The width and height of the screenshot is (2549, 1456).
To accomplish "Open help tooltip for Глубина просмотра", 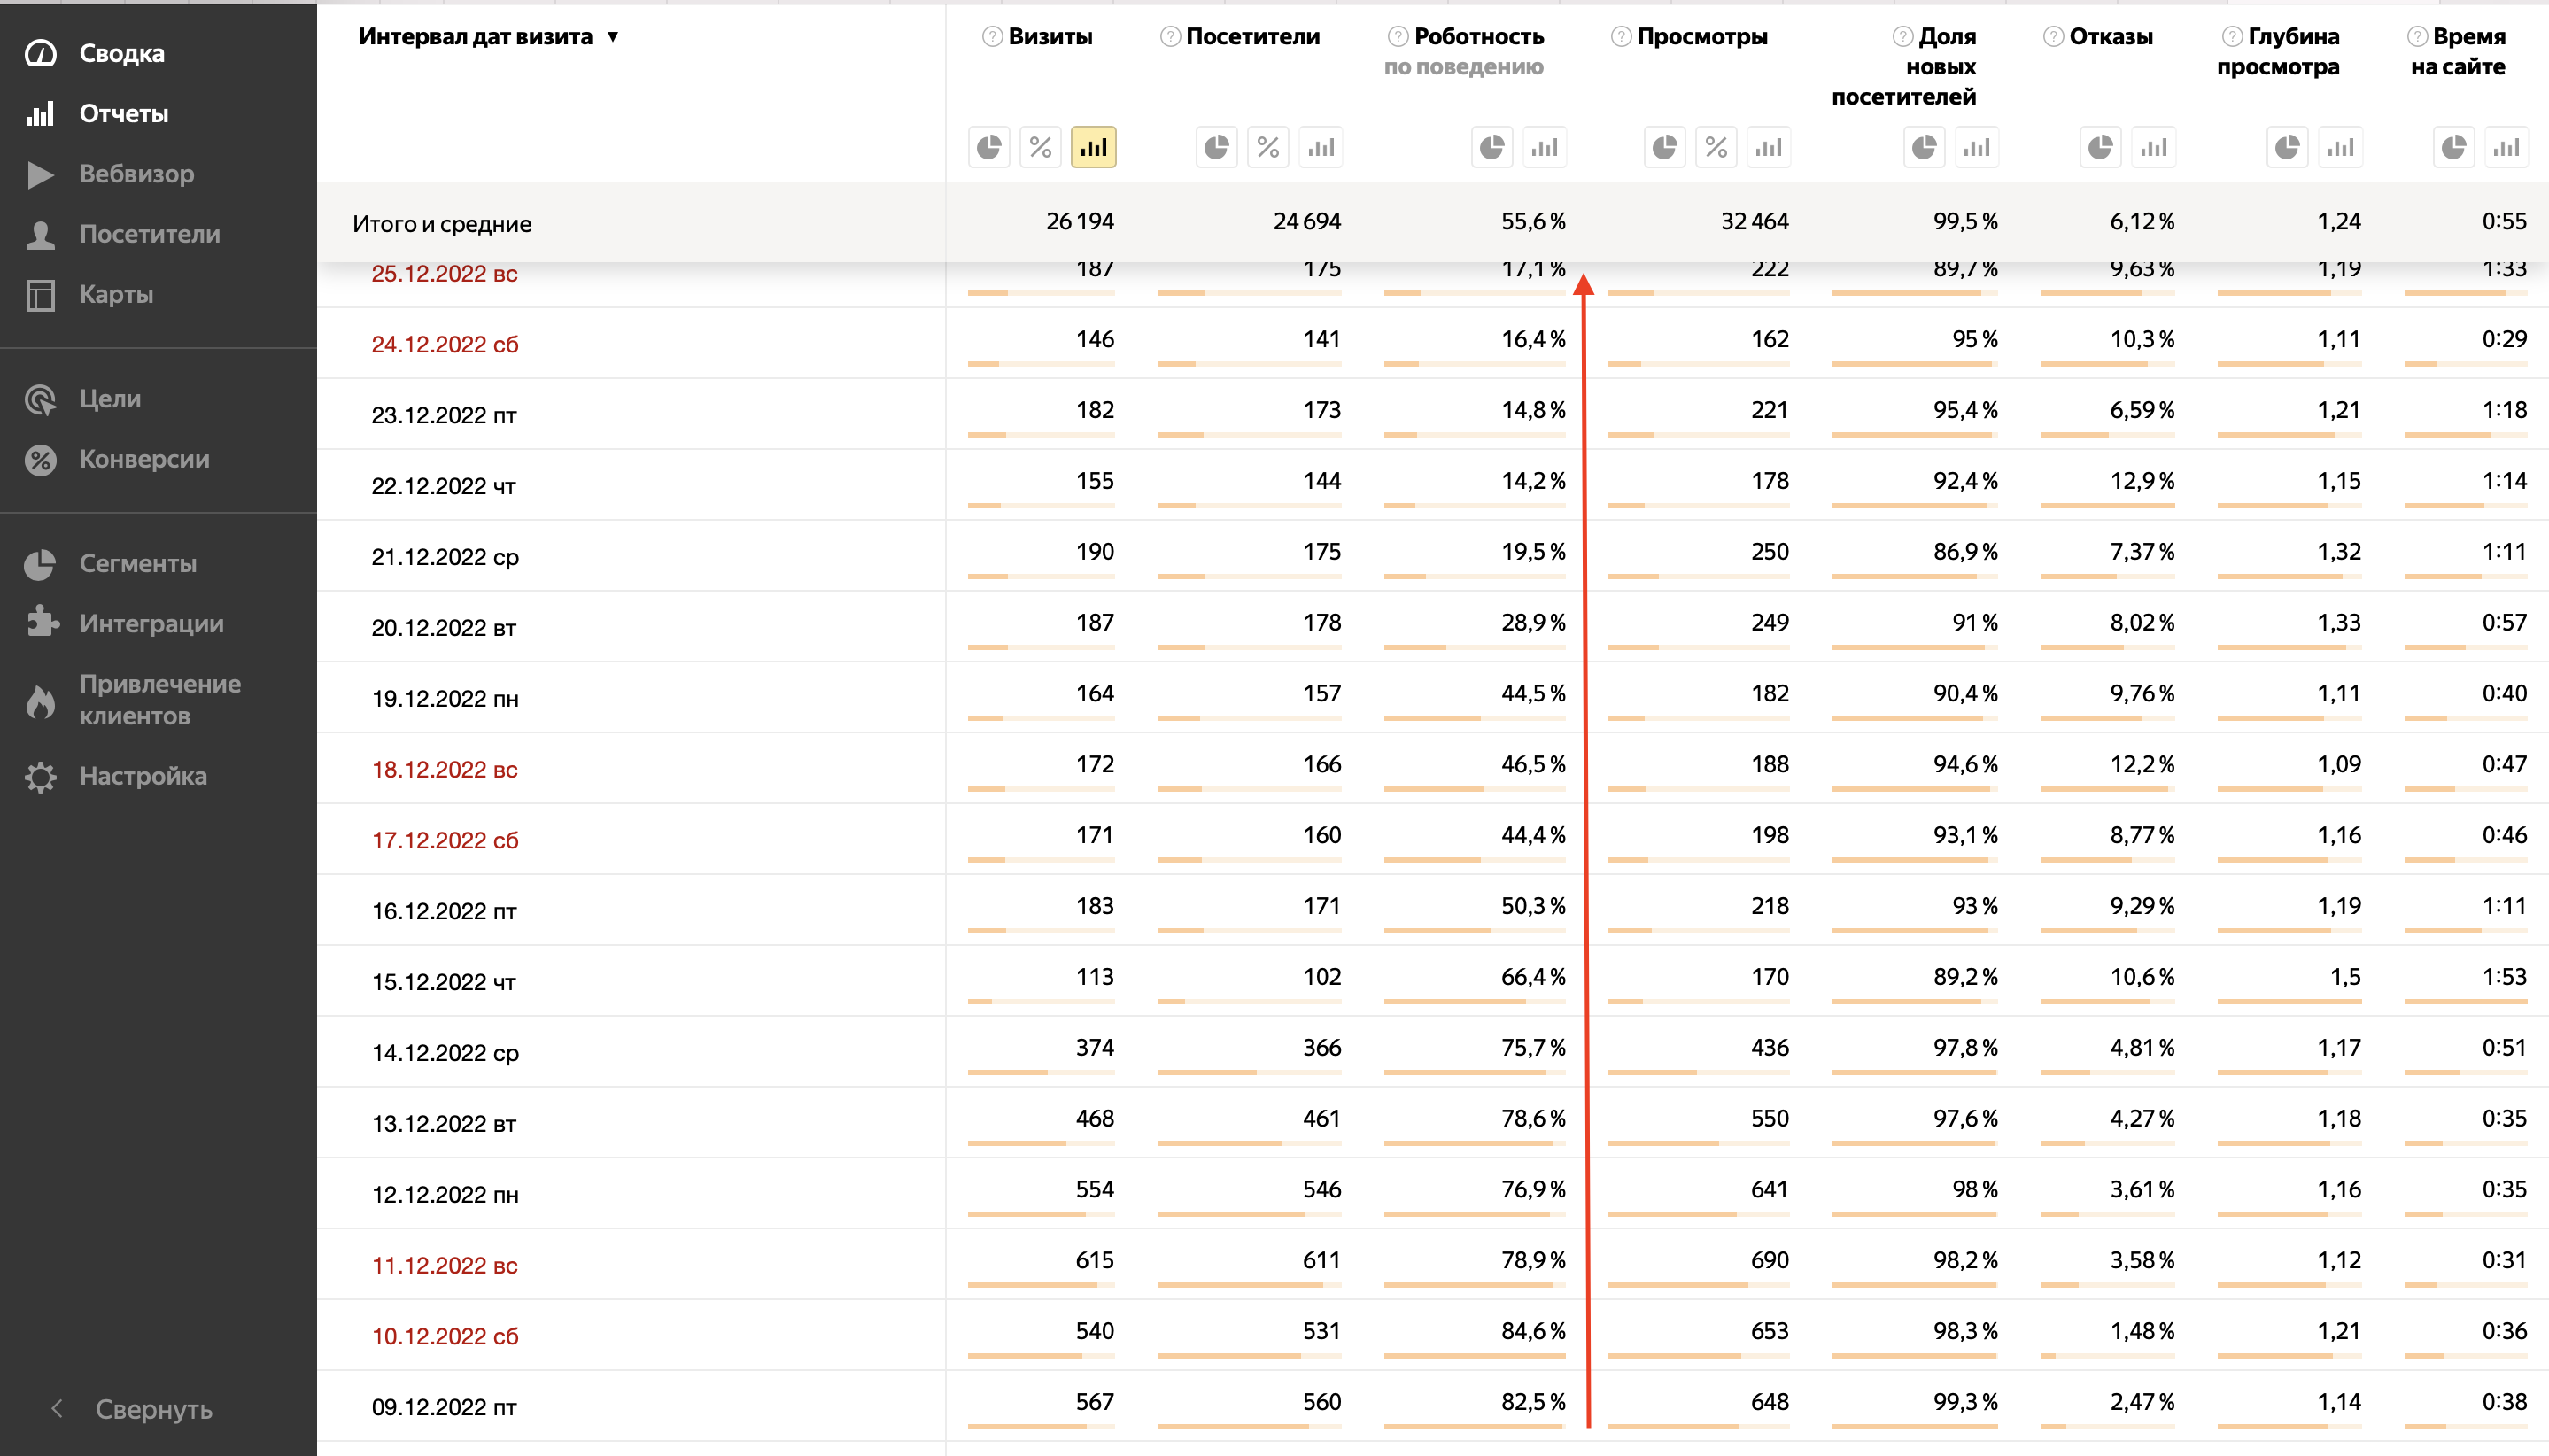I will [x=2232, y=37].
